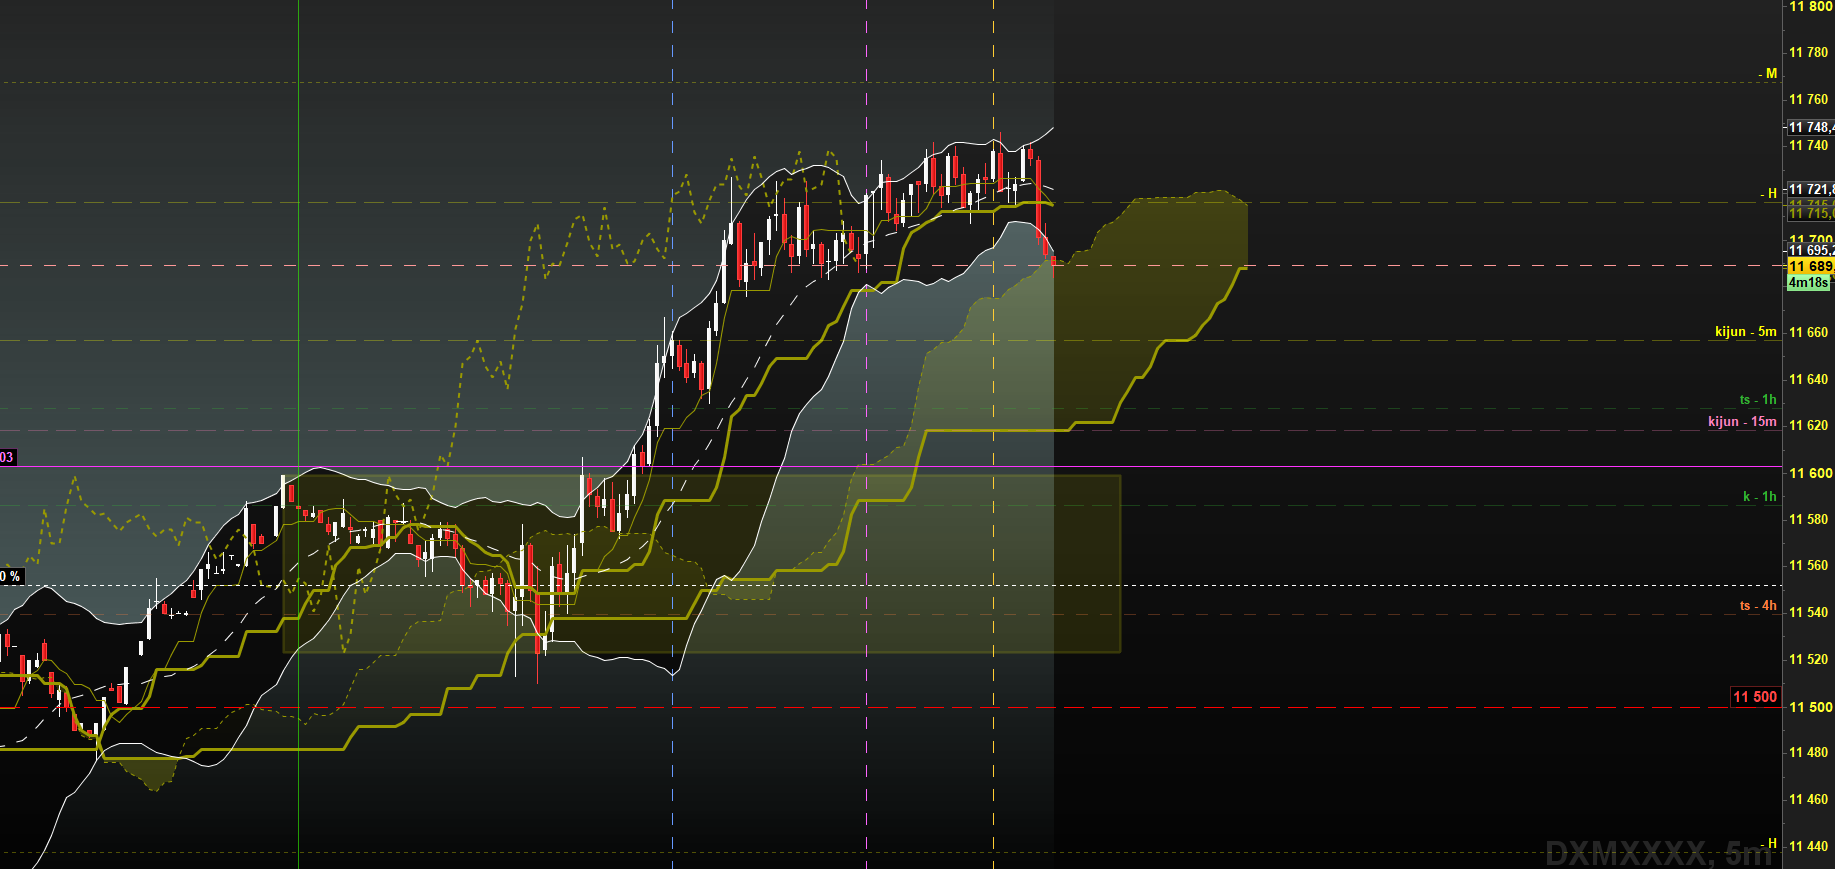Click the upper '- H' level label near 11 721
This screenshot has width=1835, height=869.
(1769, 194)
